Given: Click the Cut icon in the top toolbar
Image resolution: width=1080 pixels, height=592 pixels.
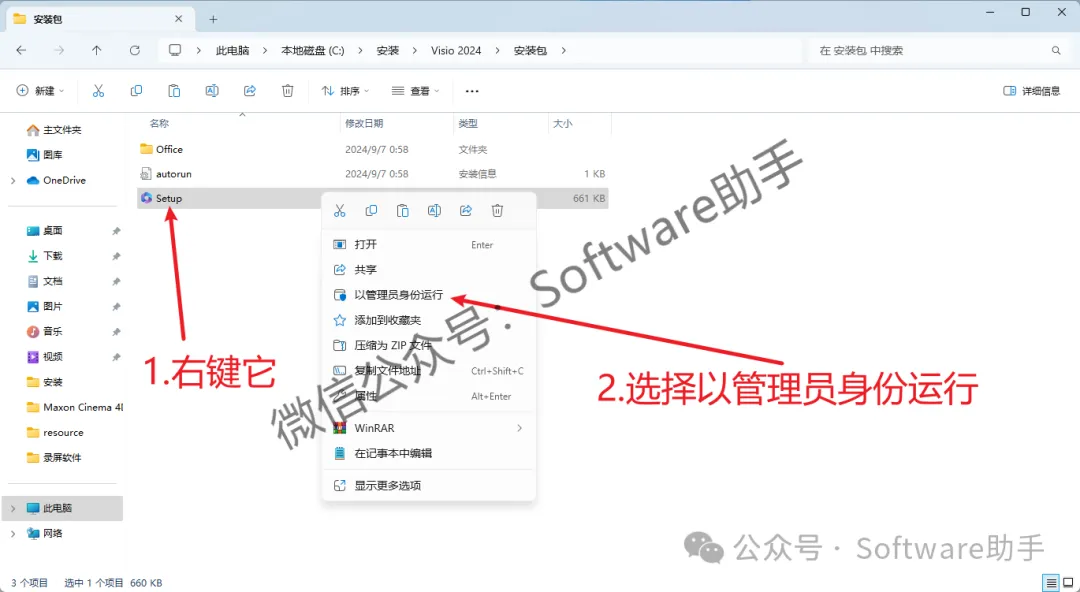Looking at the screenshot, I should tap(98, 91).
